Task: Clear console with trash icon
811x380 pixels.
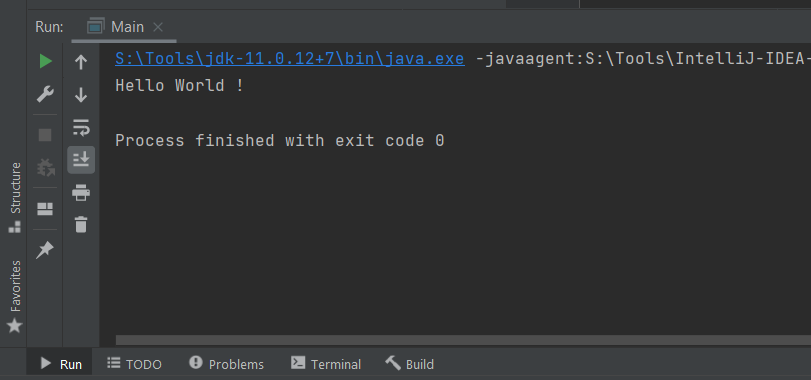Action: [81, 225]
